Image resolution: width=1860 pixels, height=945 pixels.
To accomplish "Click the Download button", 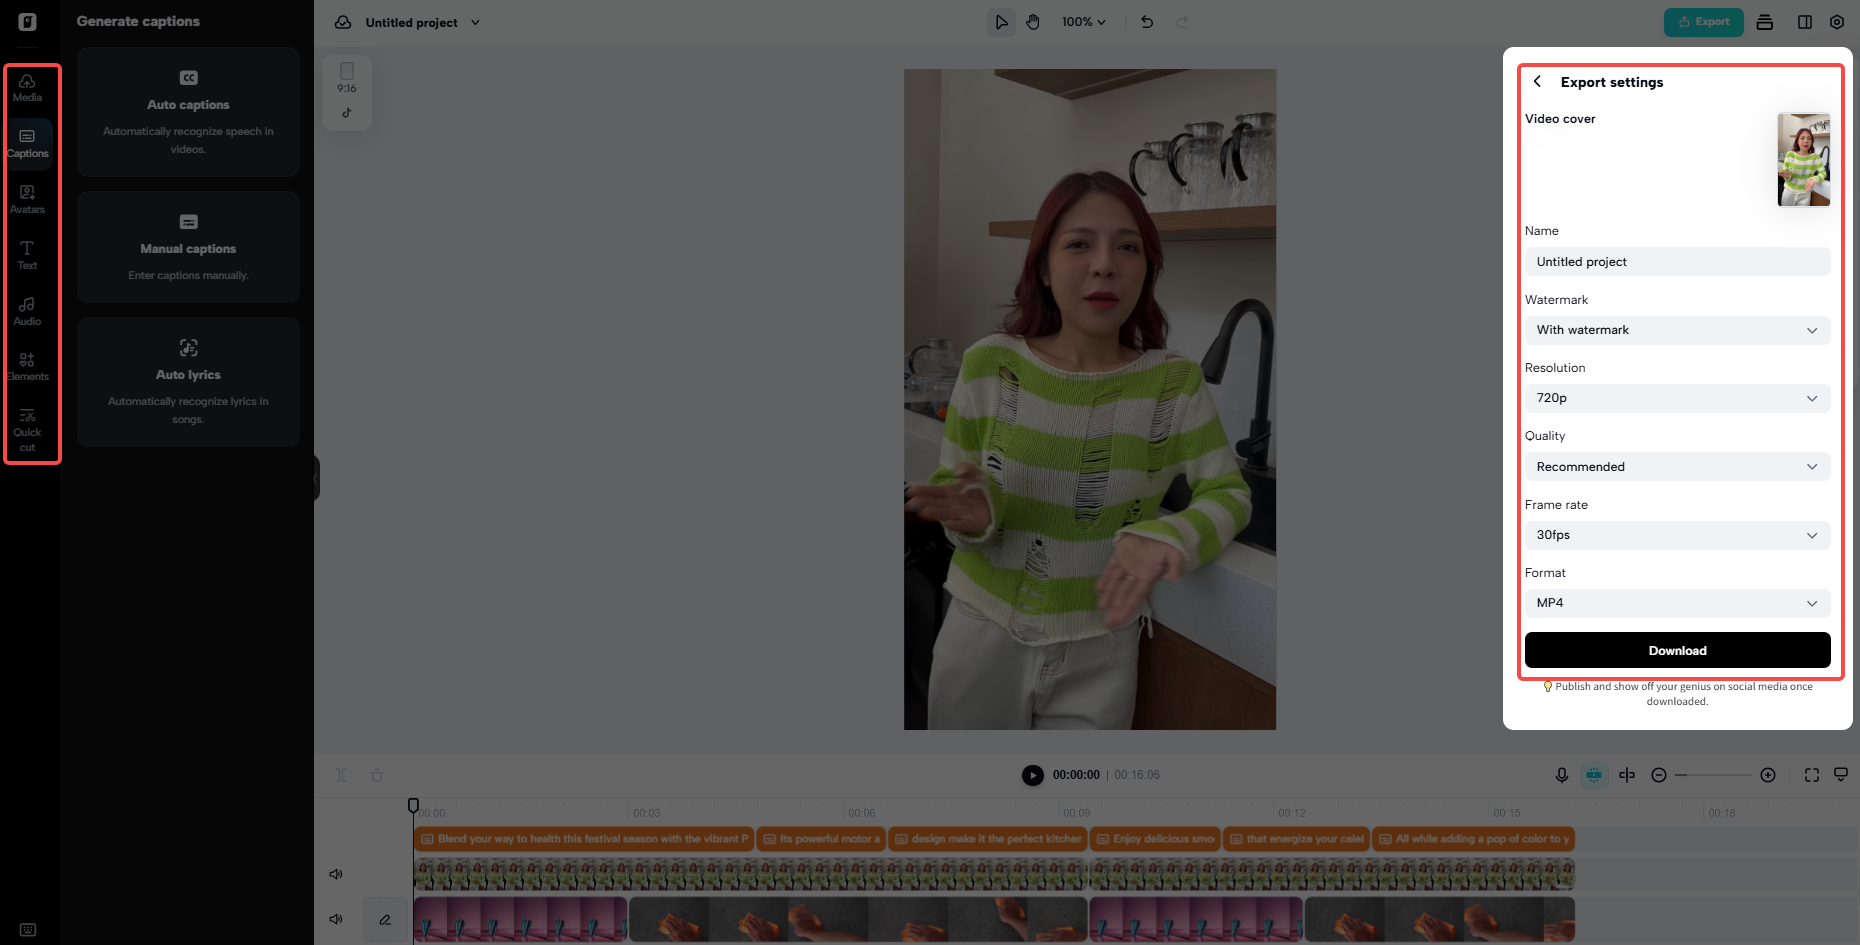I will 1677,650.
